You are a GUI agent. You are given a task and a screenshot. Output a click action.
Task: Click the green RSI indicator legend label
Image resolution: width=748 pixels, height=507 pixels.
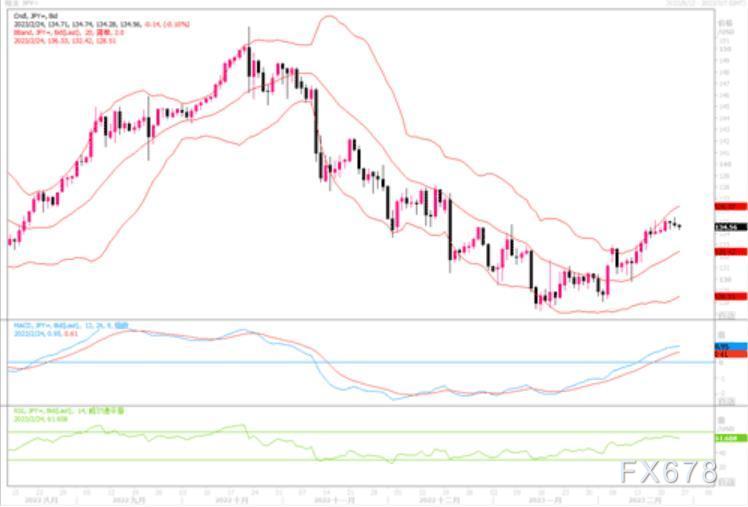[68, 411]
